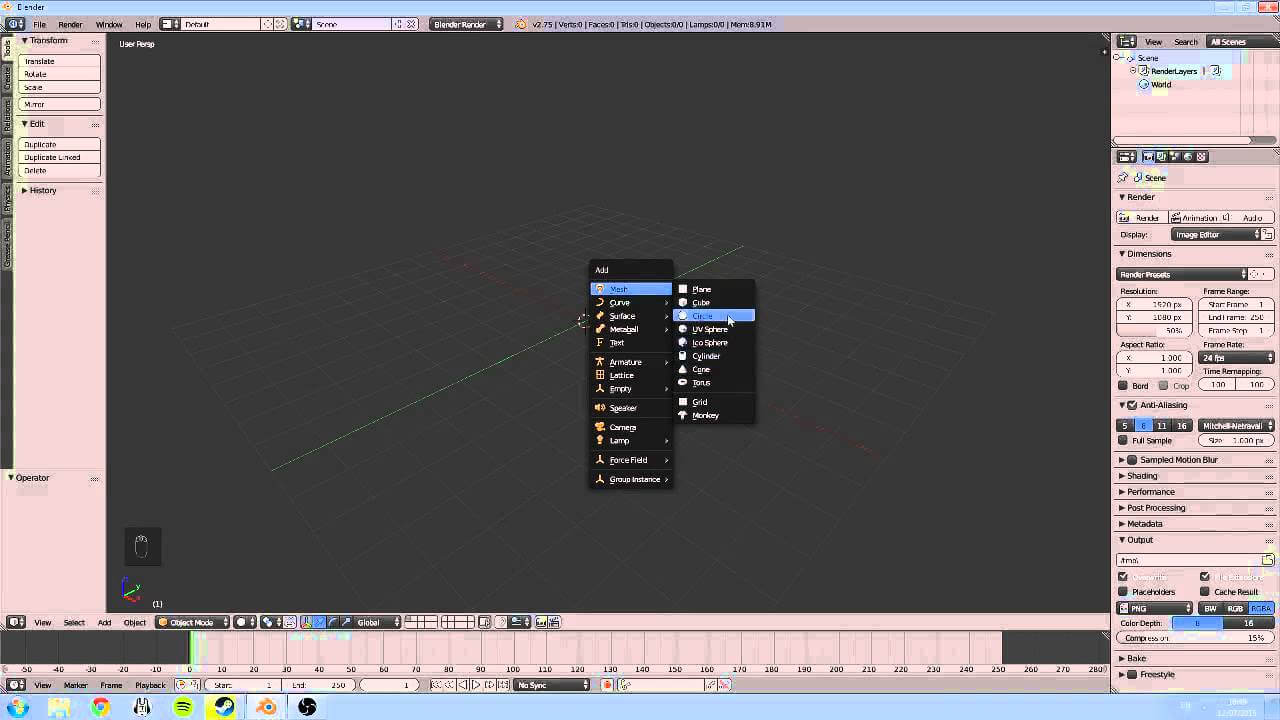The width and height of the screenshot is (1280, 720).
Task: Enable the Cache Result checkbox
Action: coord(1205,591)
